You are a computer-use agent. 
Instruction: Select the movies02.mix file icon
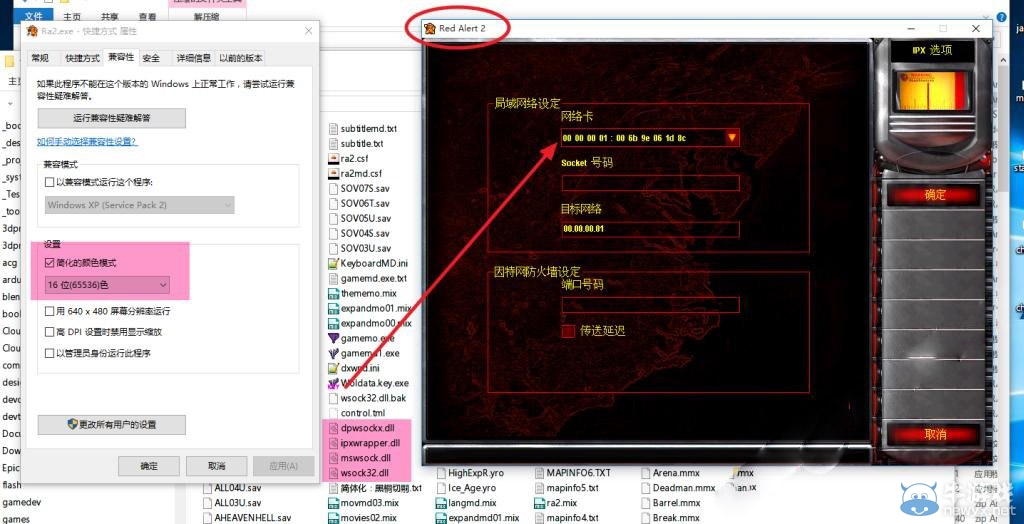pyautogui.click(x=333, y=518)
